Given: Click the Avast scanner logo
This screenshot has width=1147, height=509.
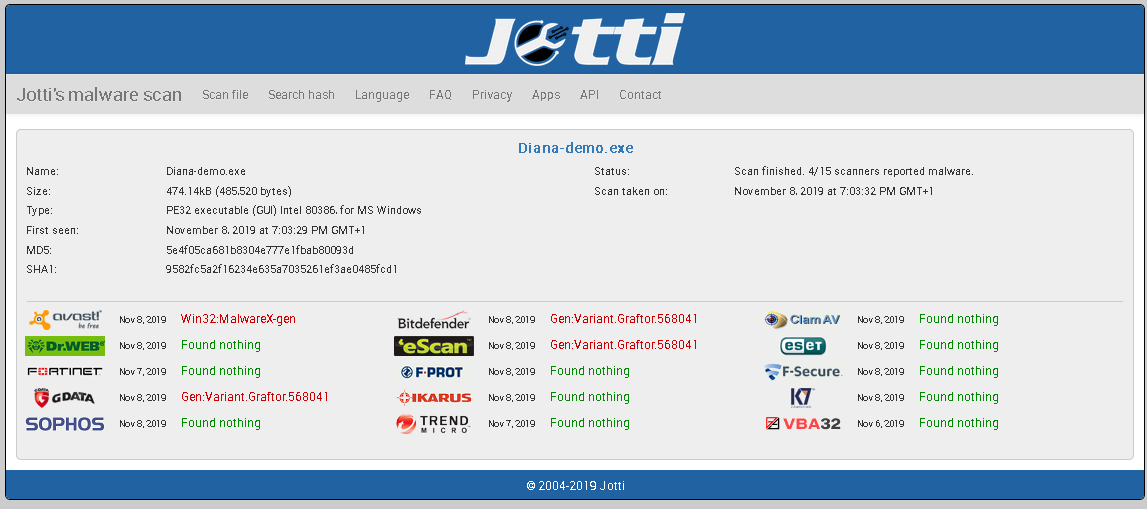Looking at the screenshot, I should (x=65, y=320).
